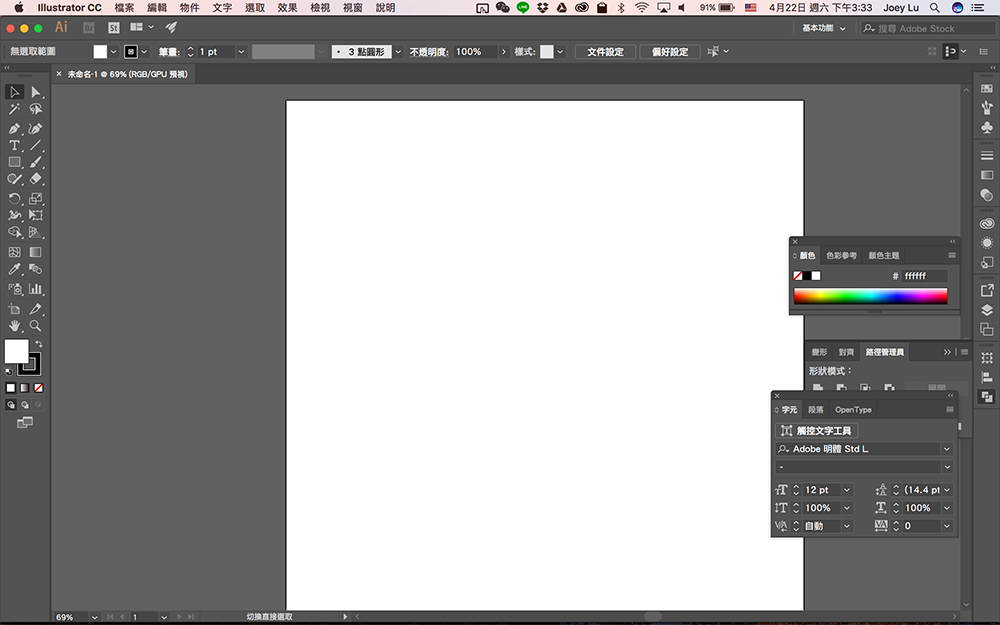Open font size dropdown 12 pt
The width and height of the screenshot is (1000, 625).
(847, 490)
